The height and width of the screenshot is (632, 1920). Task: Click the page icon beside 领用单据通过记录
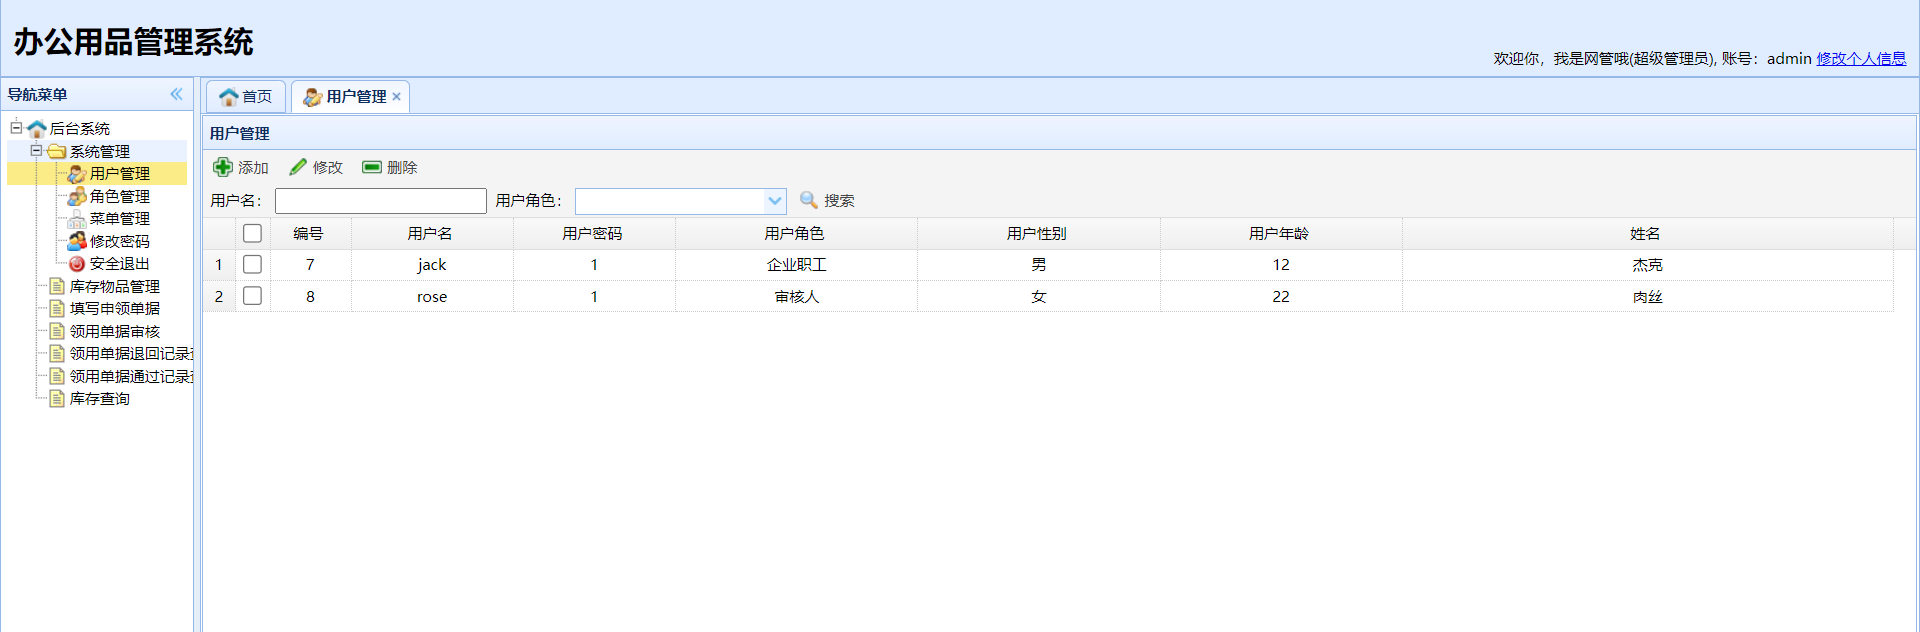tap(57, 376)
